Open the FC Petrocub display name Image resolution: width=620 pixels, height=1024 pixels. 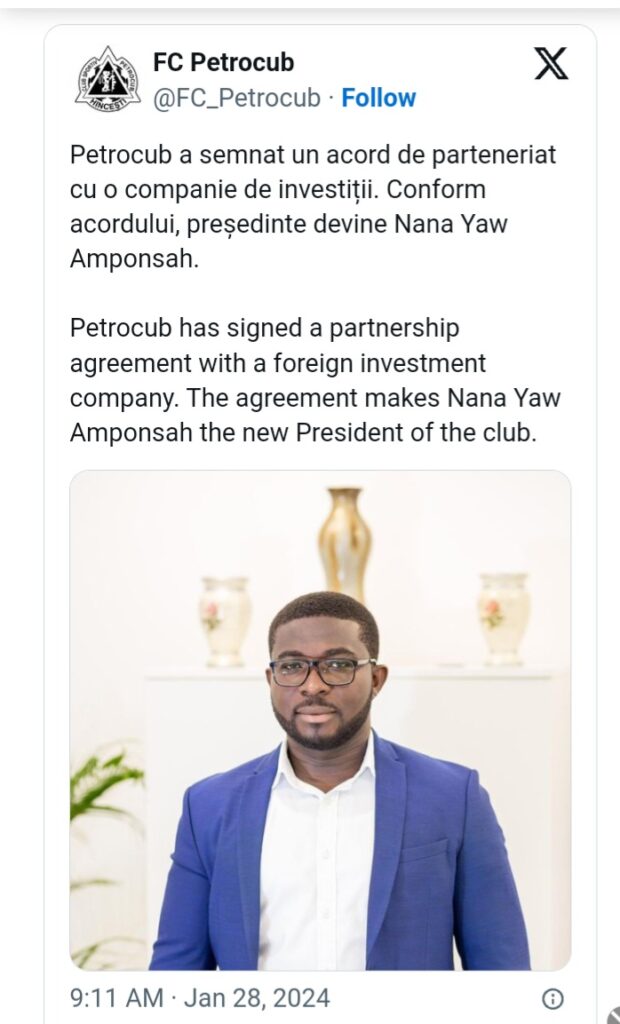(223, 63)
